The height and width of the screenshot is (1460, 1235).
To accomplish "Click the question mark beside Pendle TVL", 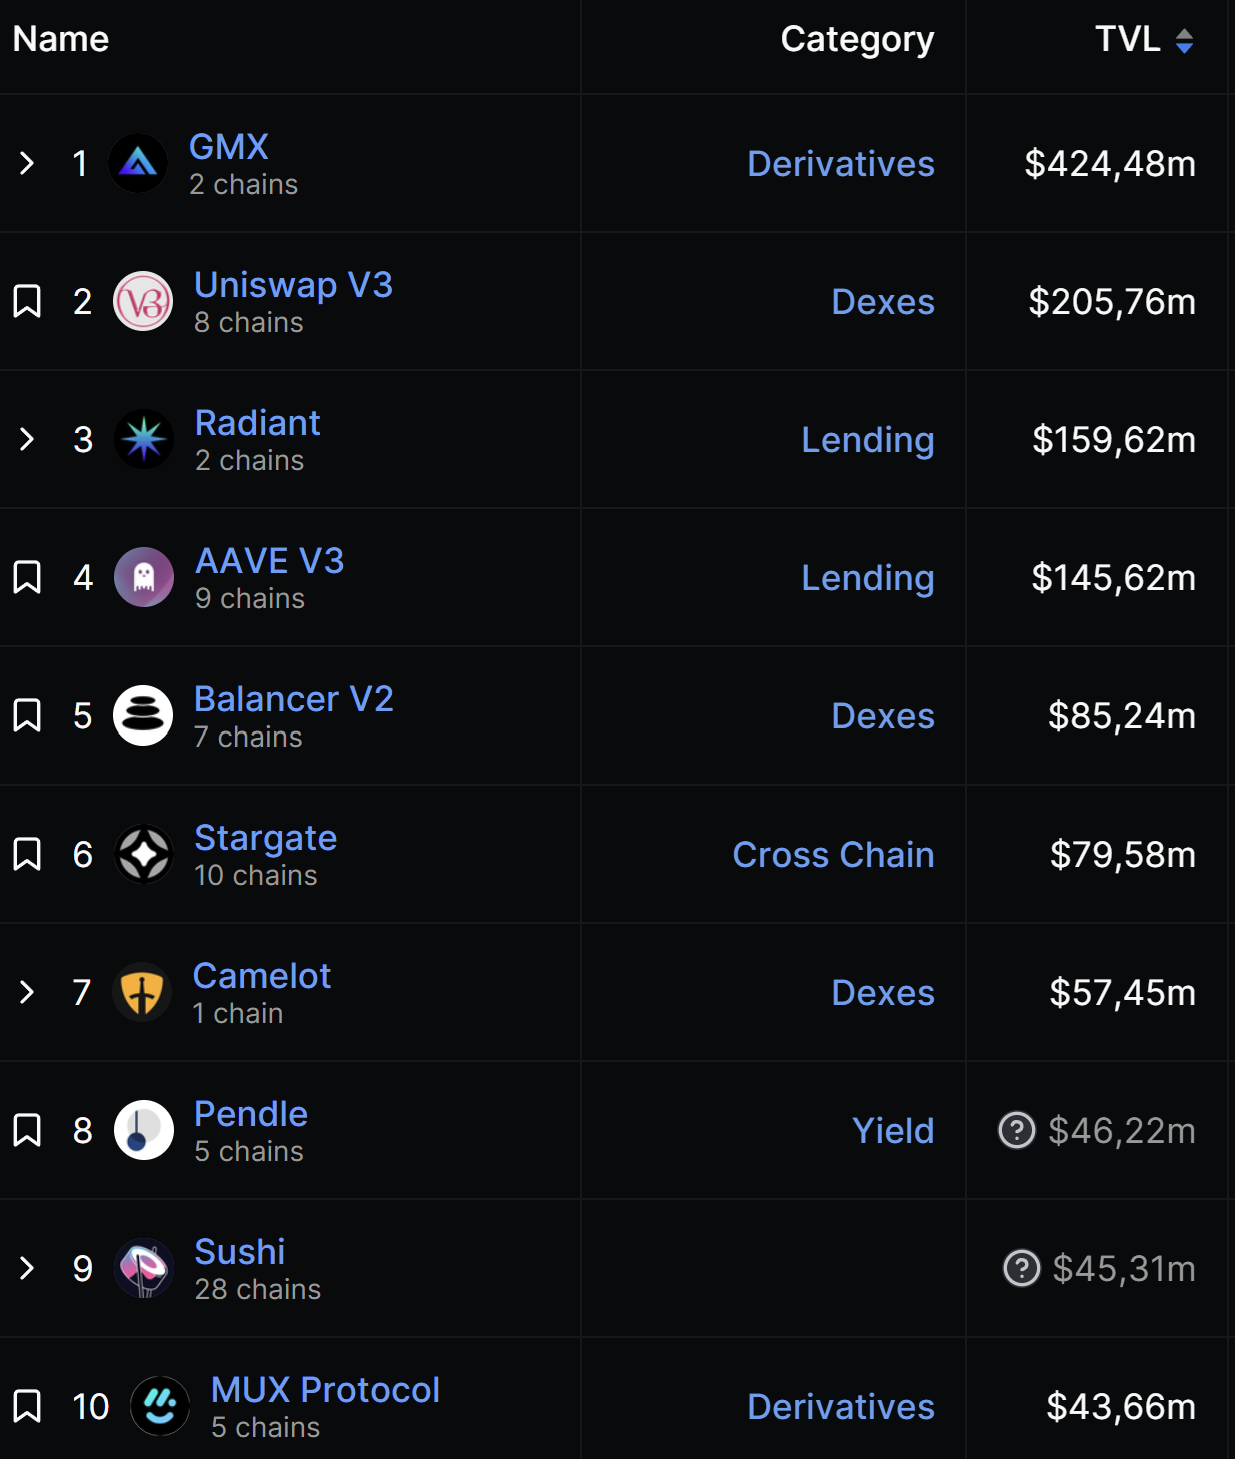I will [x=1017, y=1130].
